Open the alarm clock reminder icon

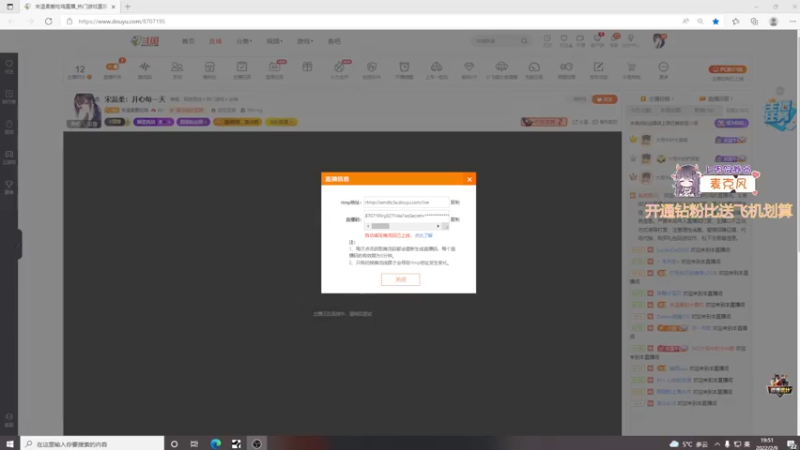pyautogui.click(x=404, y=67)
